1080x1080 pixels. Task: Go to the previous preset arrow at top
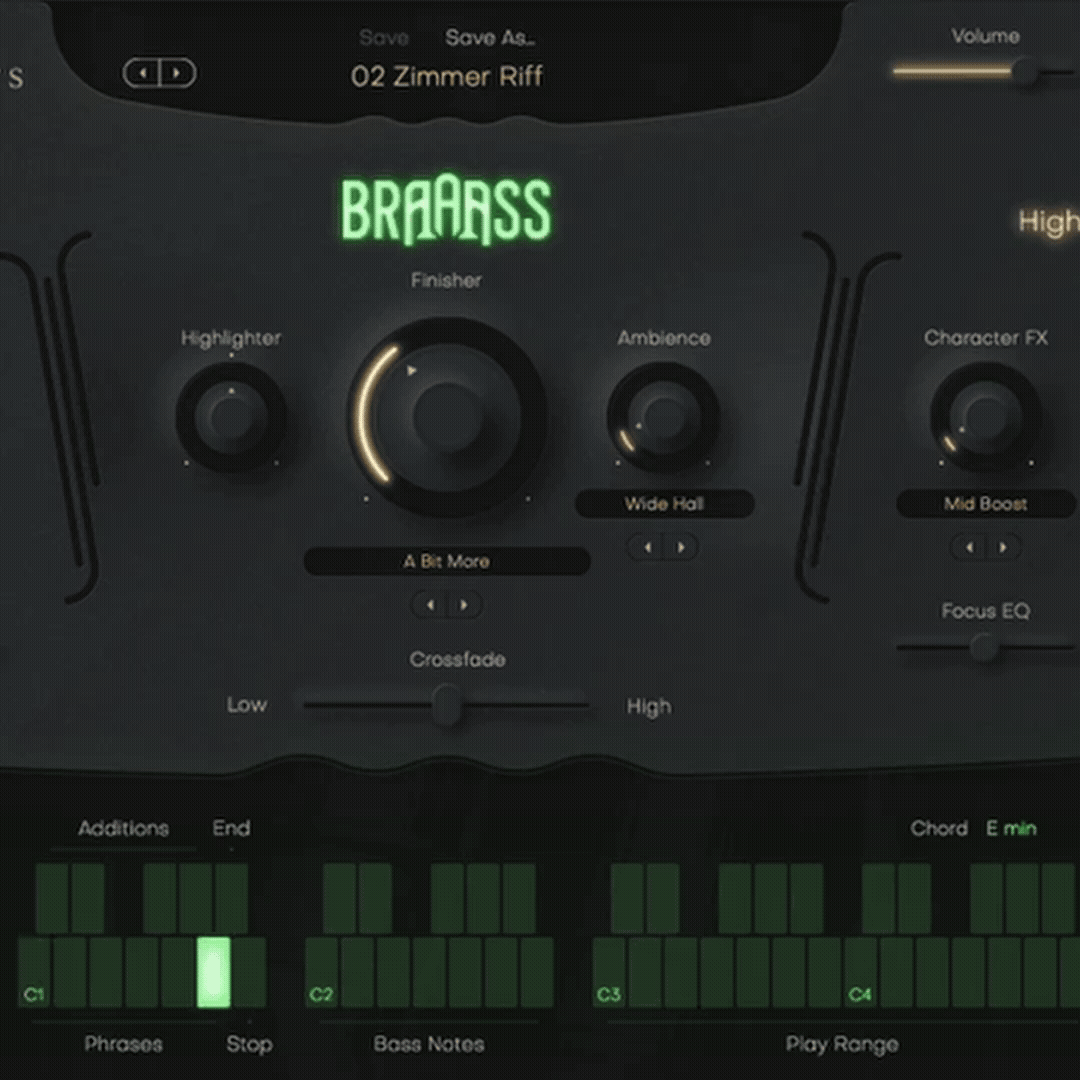tap(143, 73)
